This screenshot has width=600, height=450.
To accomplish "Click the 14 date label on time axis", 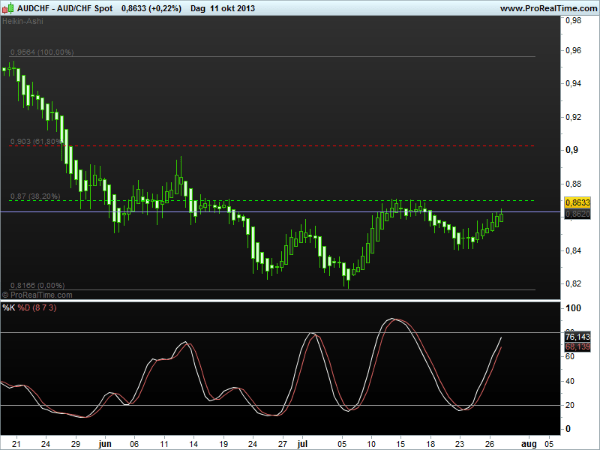I will pos(194,444).
